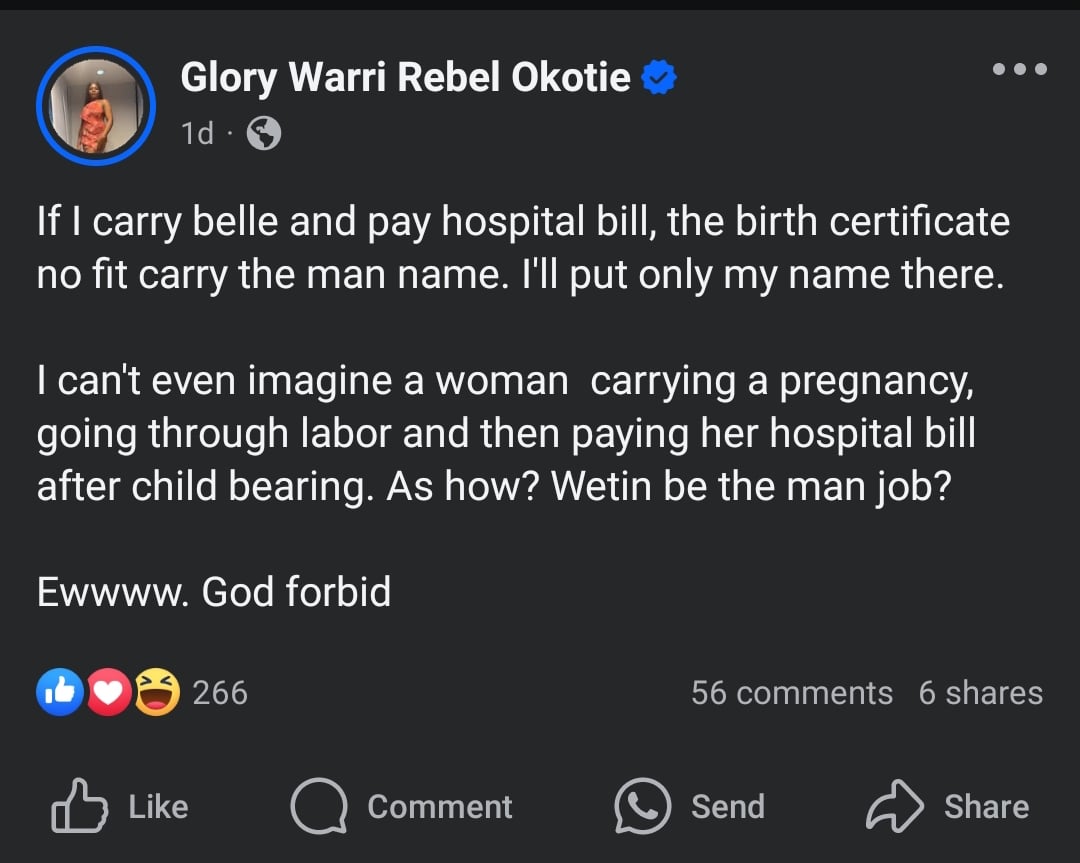Viewport: 1080px width, 863px height.
Task: Click the laughing Haha reaction emoji
Action: click(x=157, y=692)
